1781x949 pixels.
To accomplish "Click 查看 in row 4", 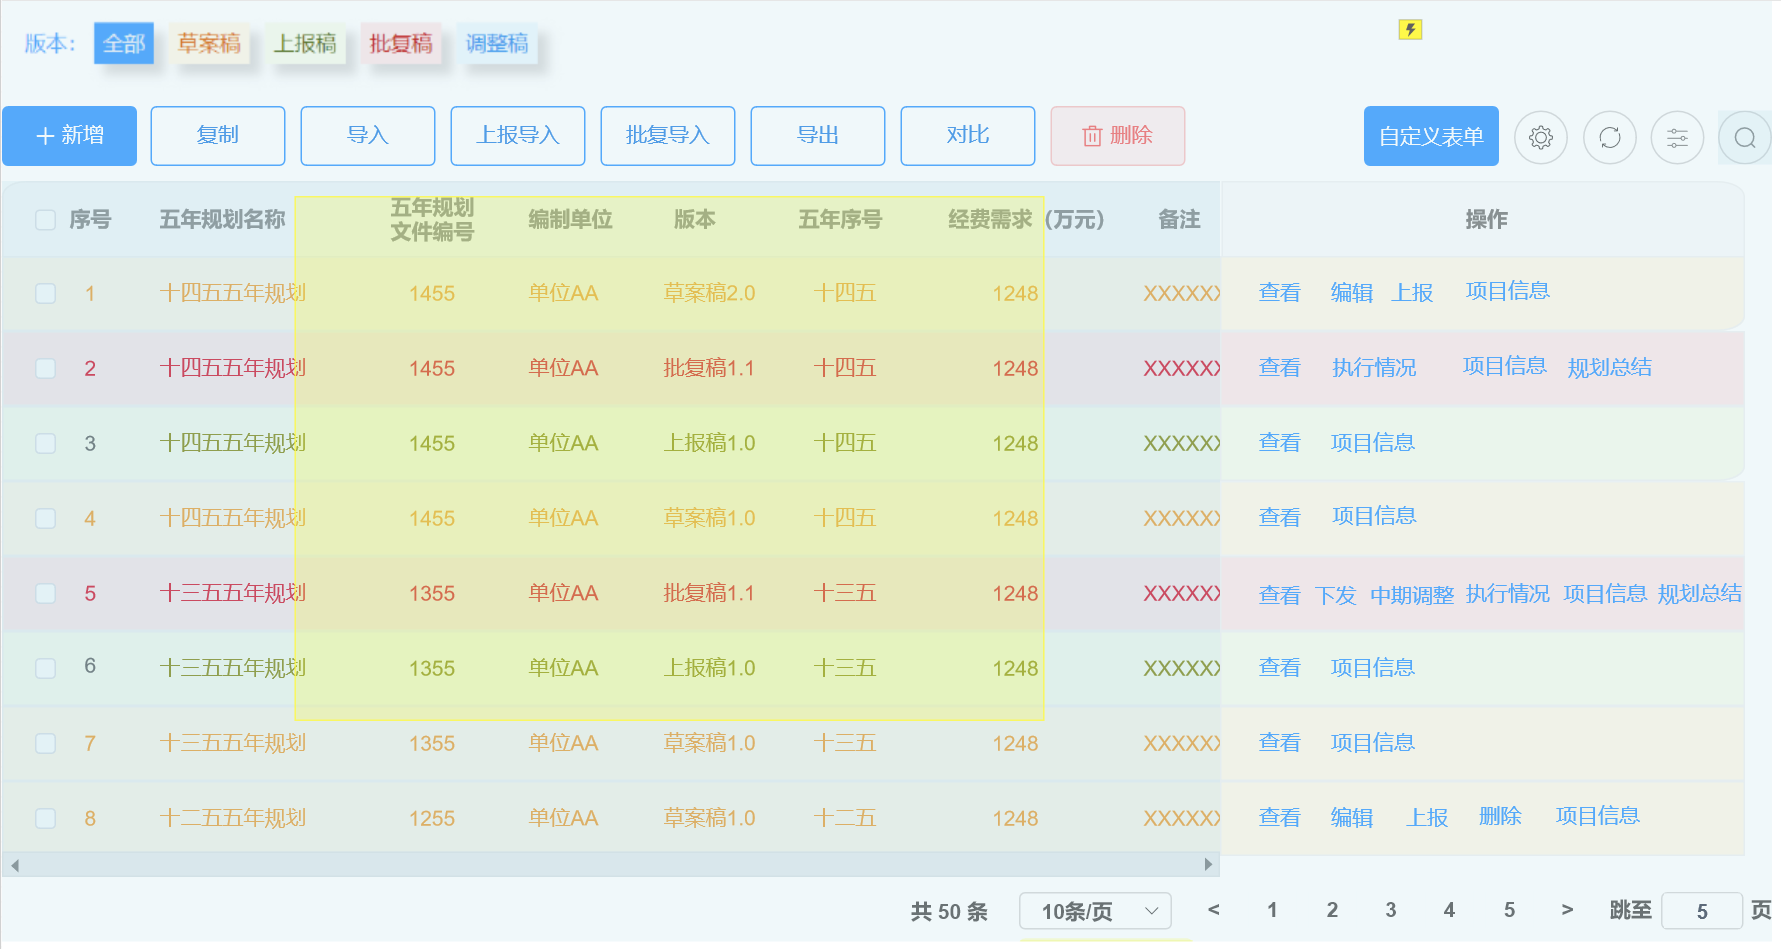I will tap(1280, 518).
